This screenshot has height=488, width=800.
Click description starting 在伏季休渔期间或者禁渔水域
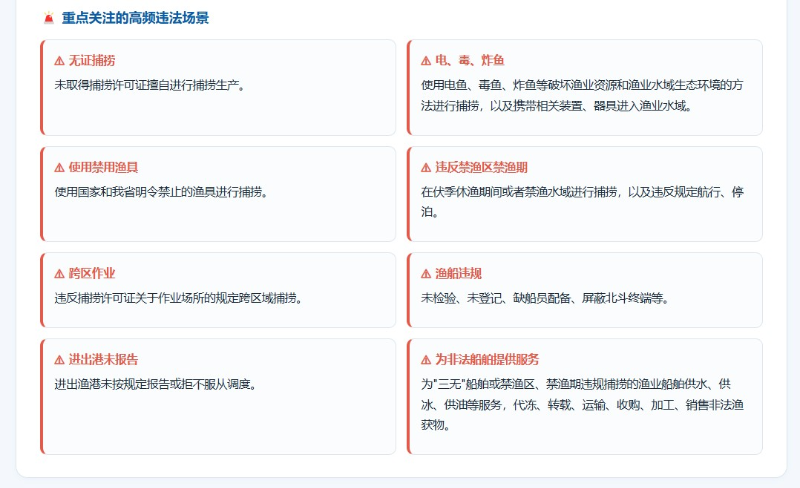pos(582,202)
